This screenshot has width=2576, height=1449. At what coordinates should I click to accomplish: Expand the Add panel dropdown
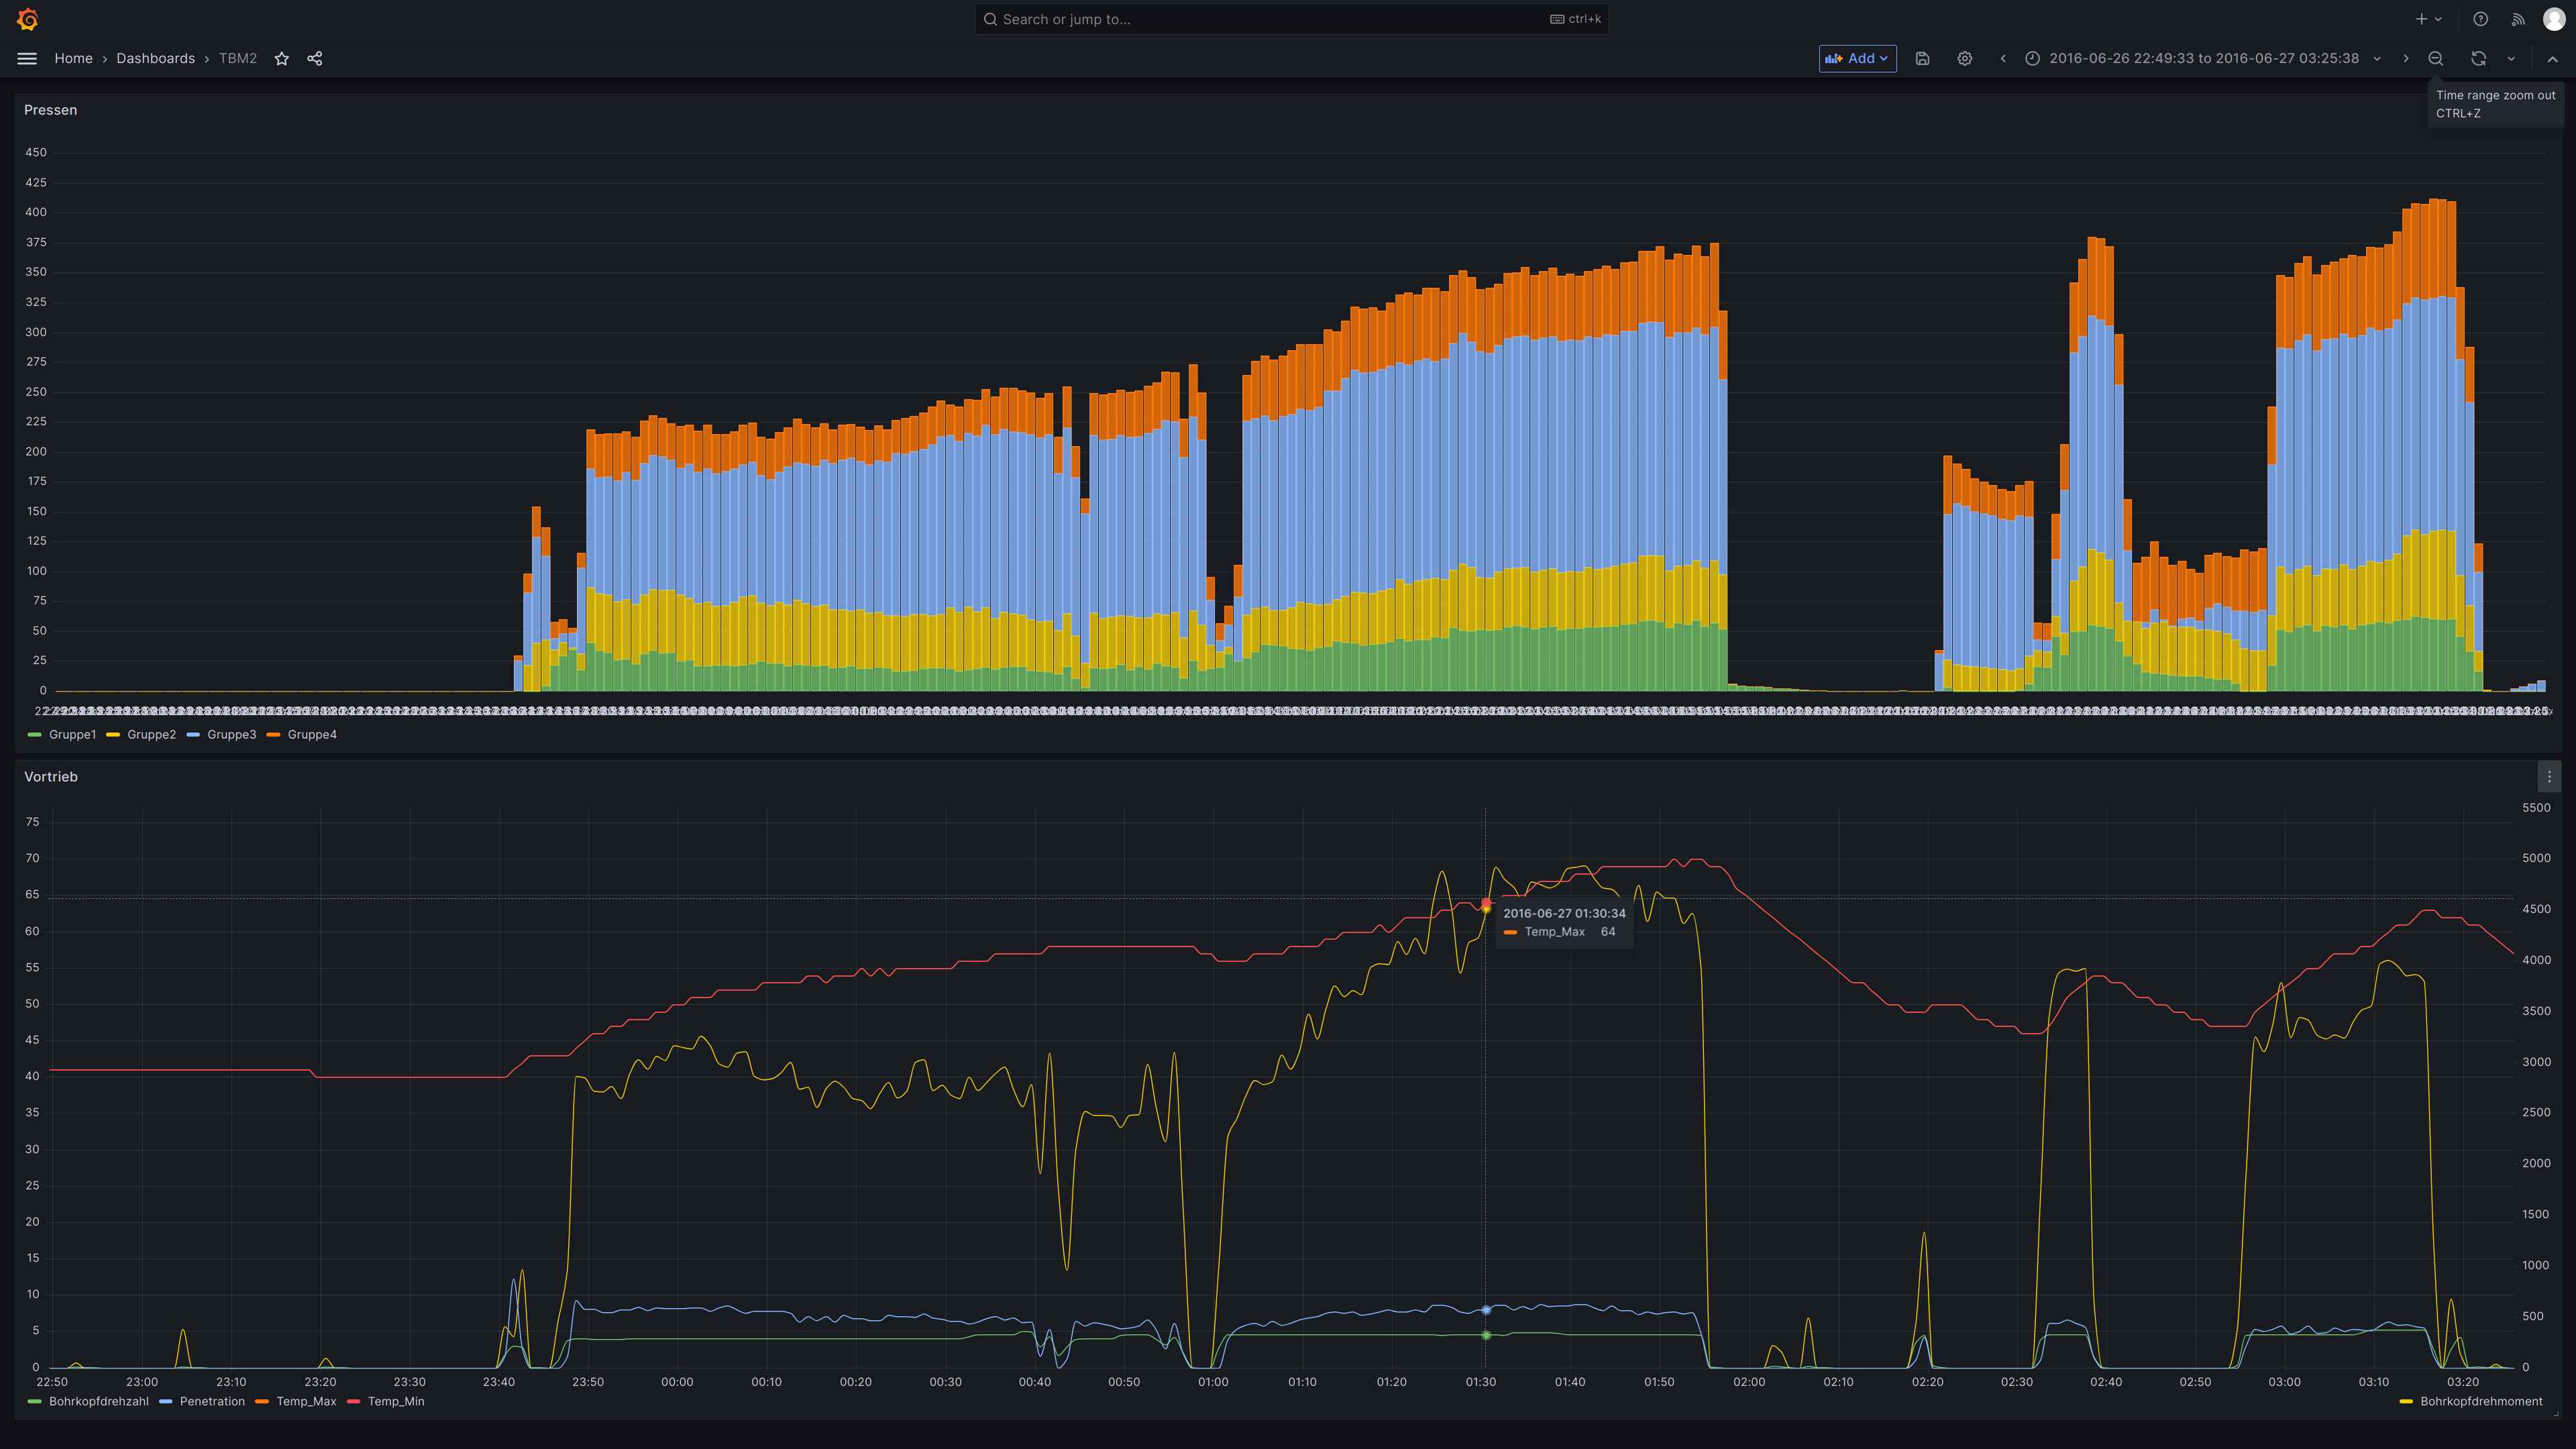click(1857, 59)
